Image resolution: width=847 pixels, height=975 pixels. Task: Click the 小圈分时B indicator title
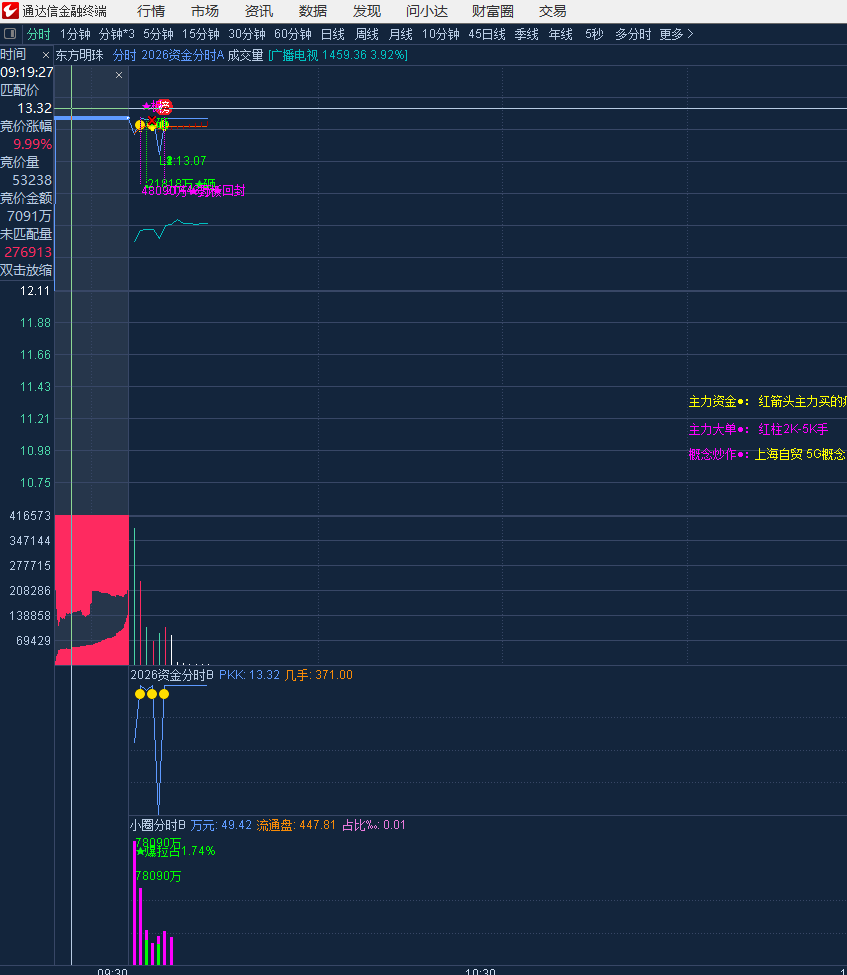tap(158, 825)
